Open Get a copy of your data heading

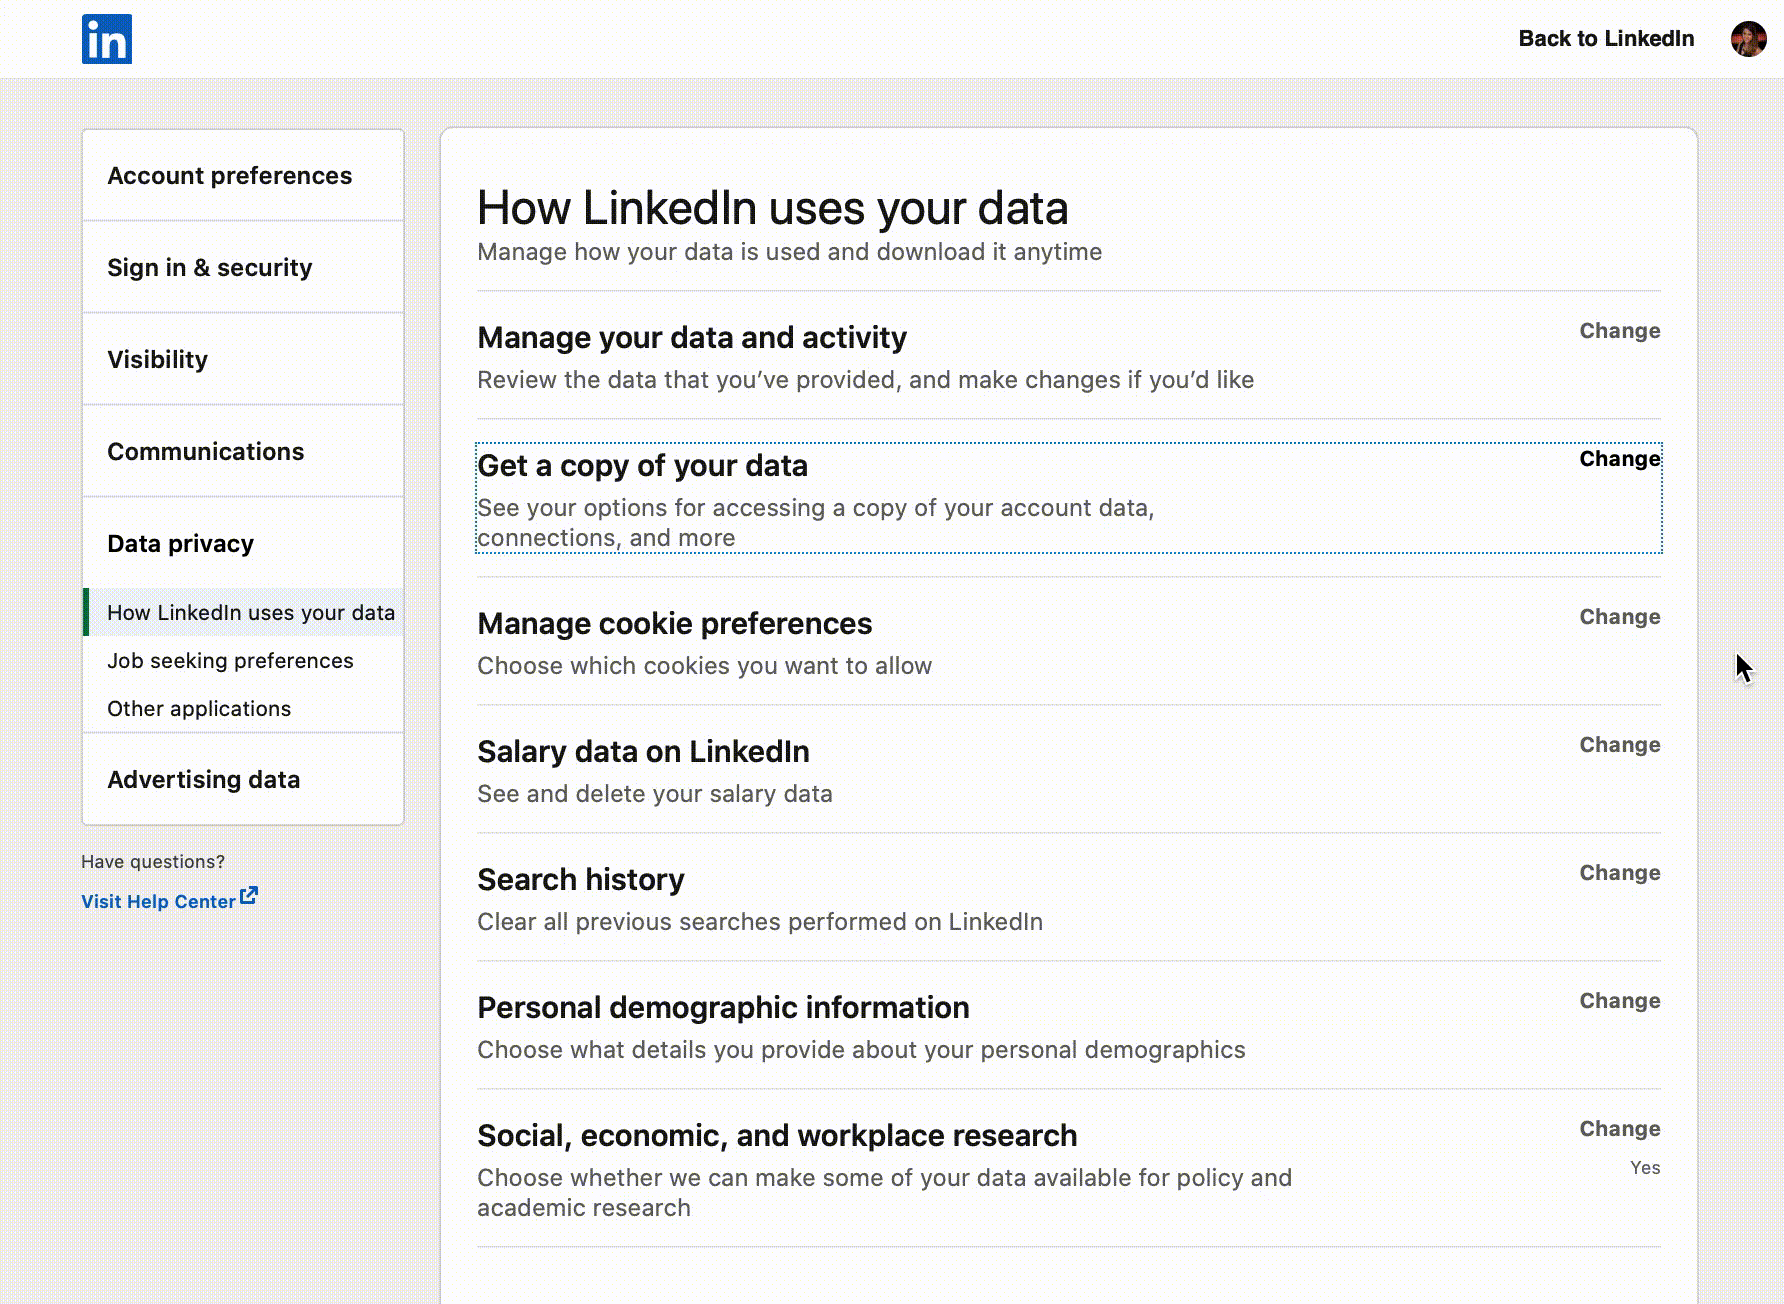[643, 466]
